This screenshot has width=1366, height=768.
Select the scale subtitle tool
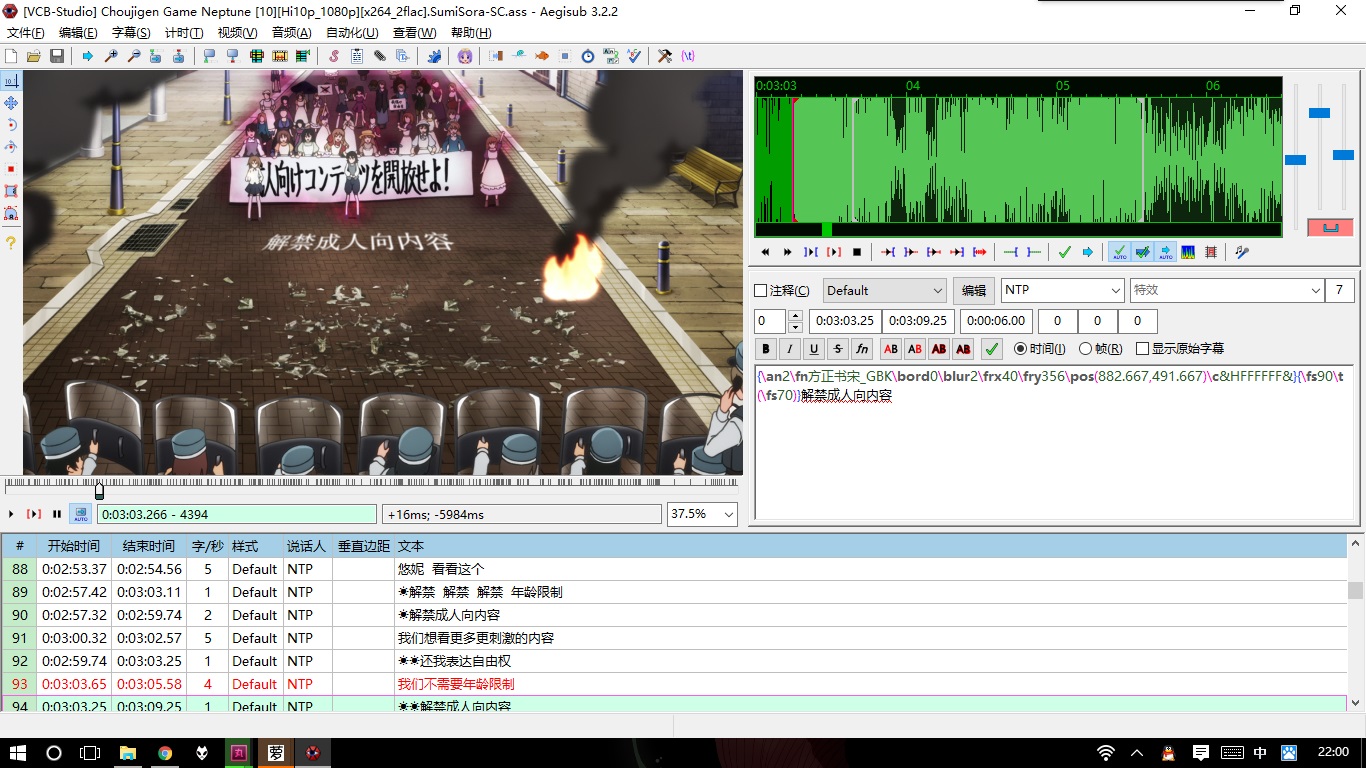11,169
